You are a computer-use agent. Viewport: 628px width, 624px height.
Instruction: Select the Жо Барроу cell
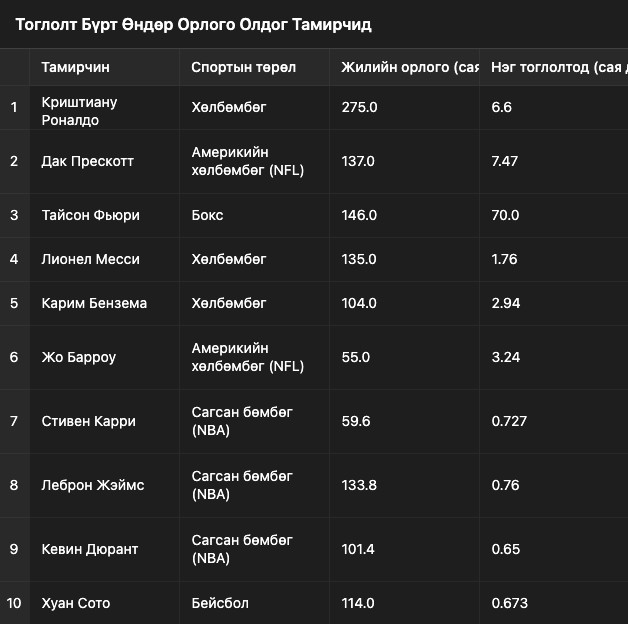click(105, 357)
